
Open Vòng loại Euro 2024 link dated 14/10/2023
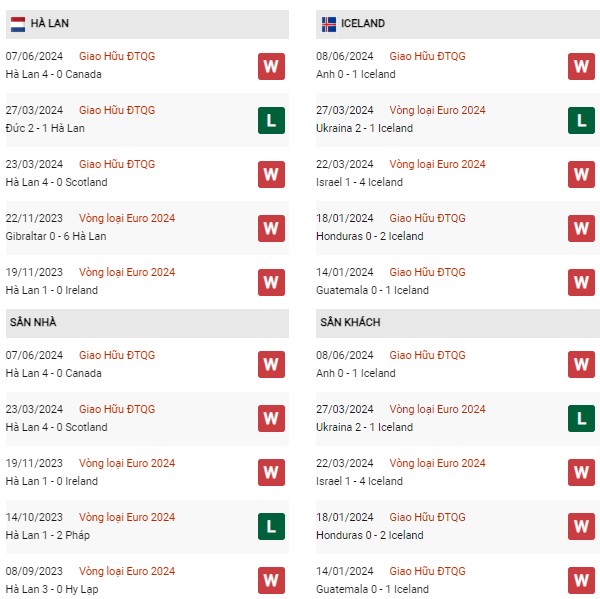[127, 517]
